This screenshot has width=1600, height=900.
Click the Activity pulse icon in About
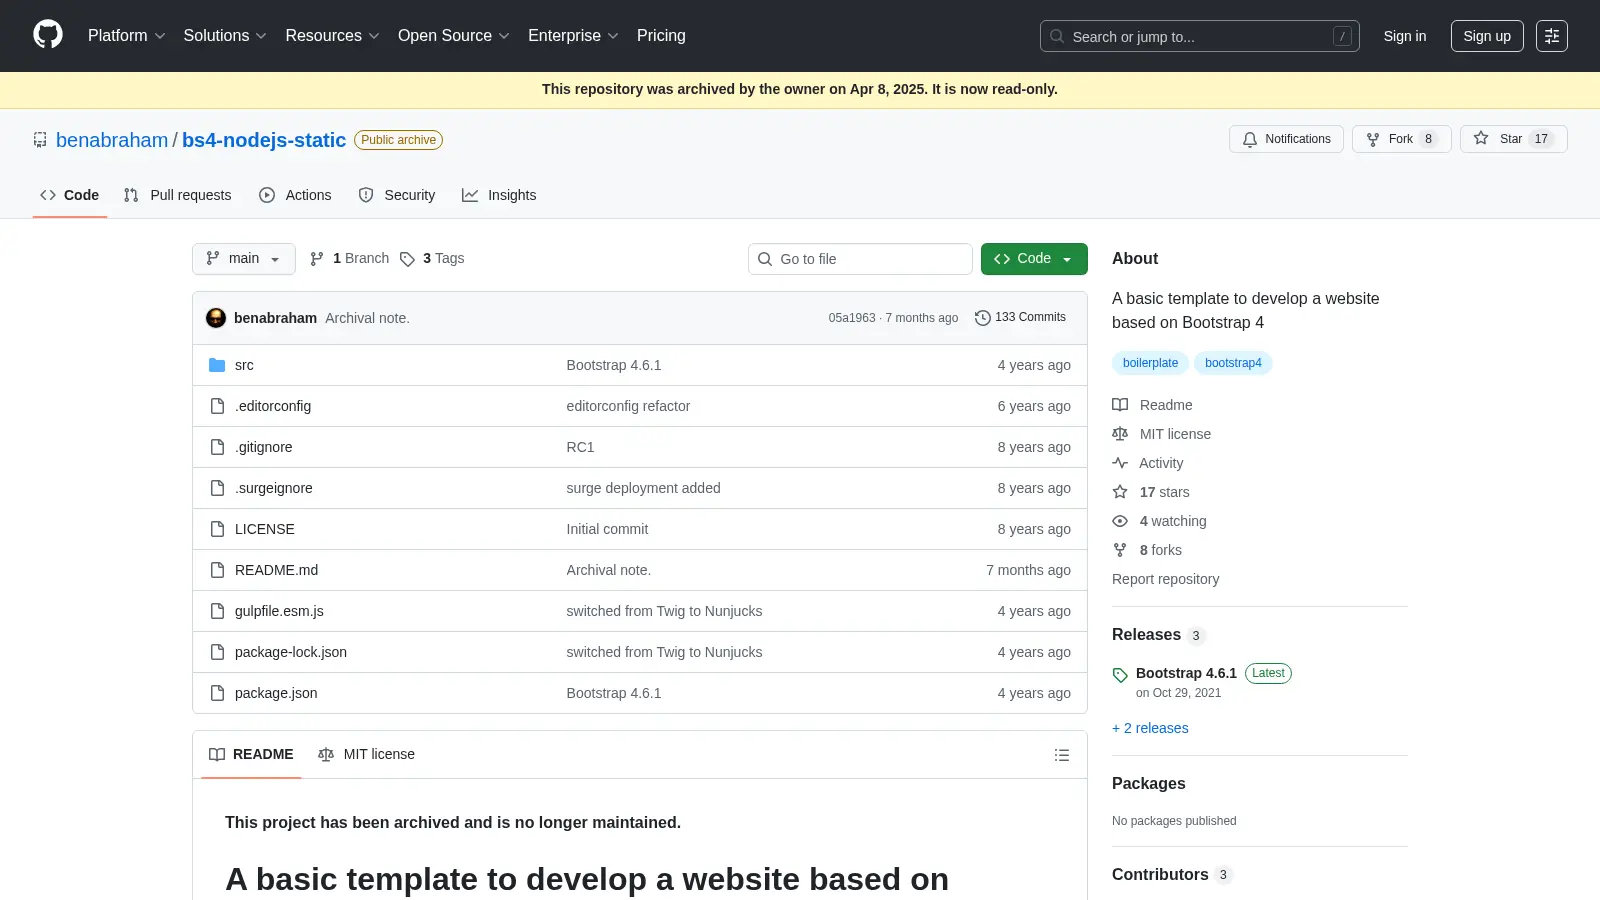point(1120,463)
